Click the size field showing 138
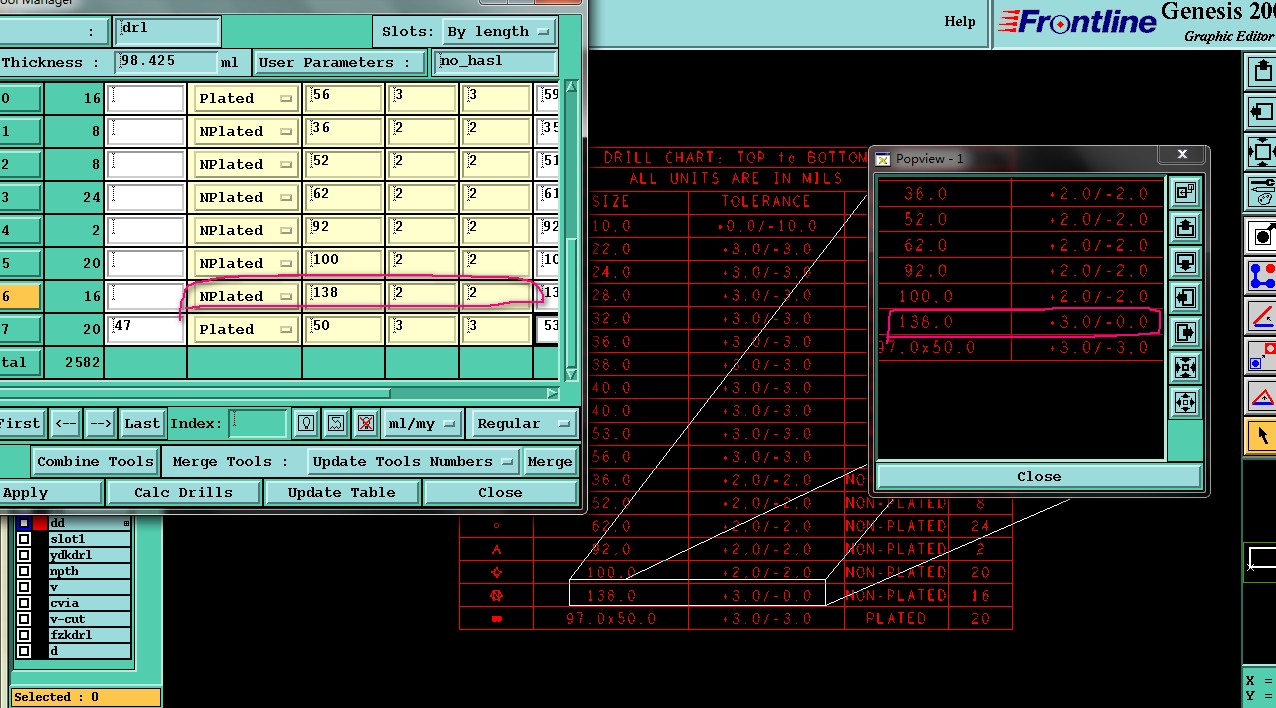Image resolution: width=1276 pixels, height=708 pixels. [344, 296]
